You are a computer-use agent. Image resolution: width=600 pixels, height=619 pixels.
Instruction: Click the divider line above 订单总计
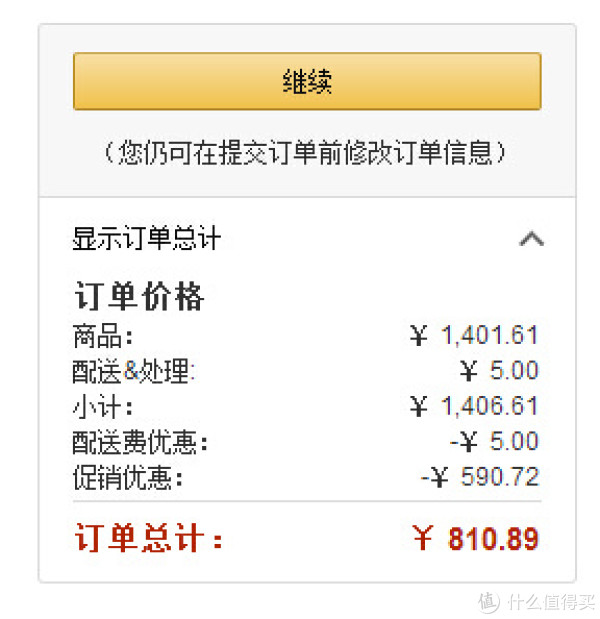(x=307, y=501)
